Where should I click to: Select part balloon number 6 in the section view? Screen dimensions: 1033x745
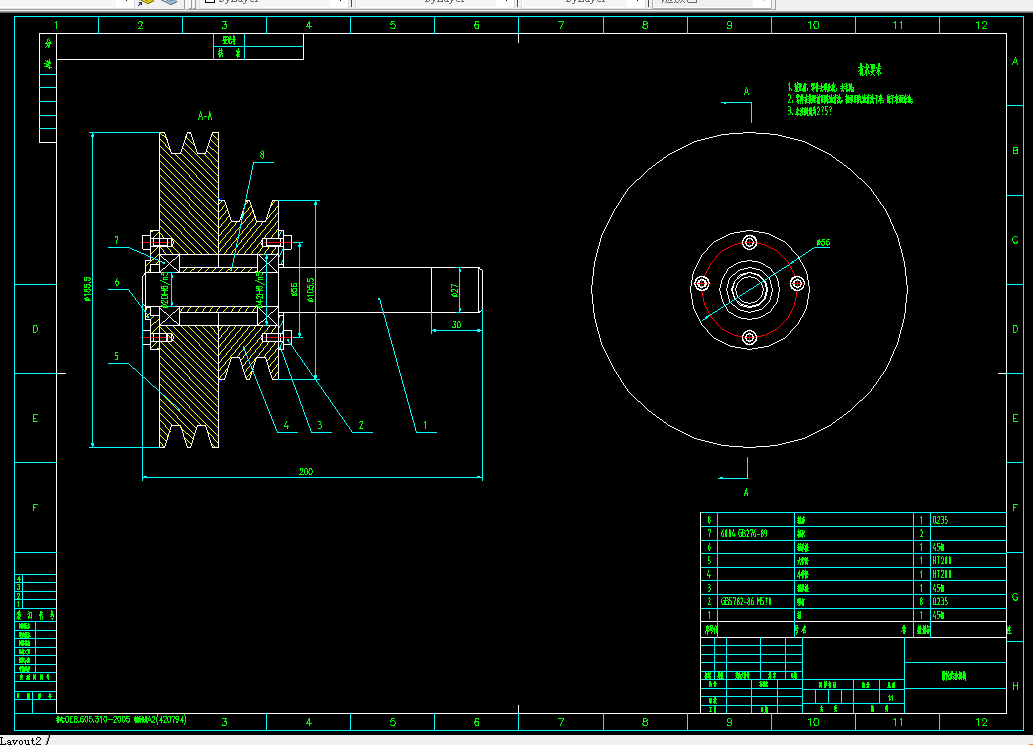pos(117,283)
